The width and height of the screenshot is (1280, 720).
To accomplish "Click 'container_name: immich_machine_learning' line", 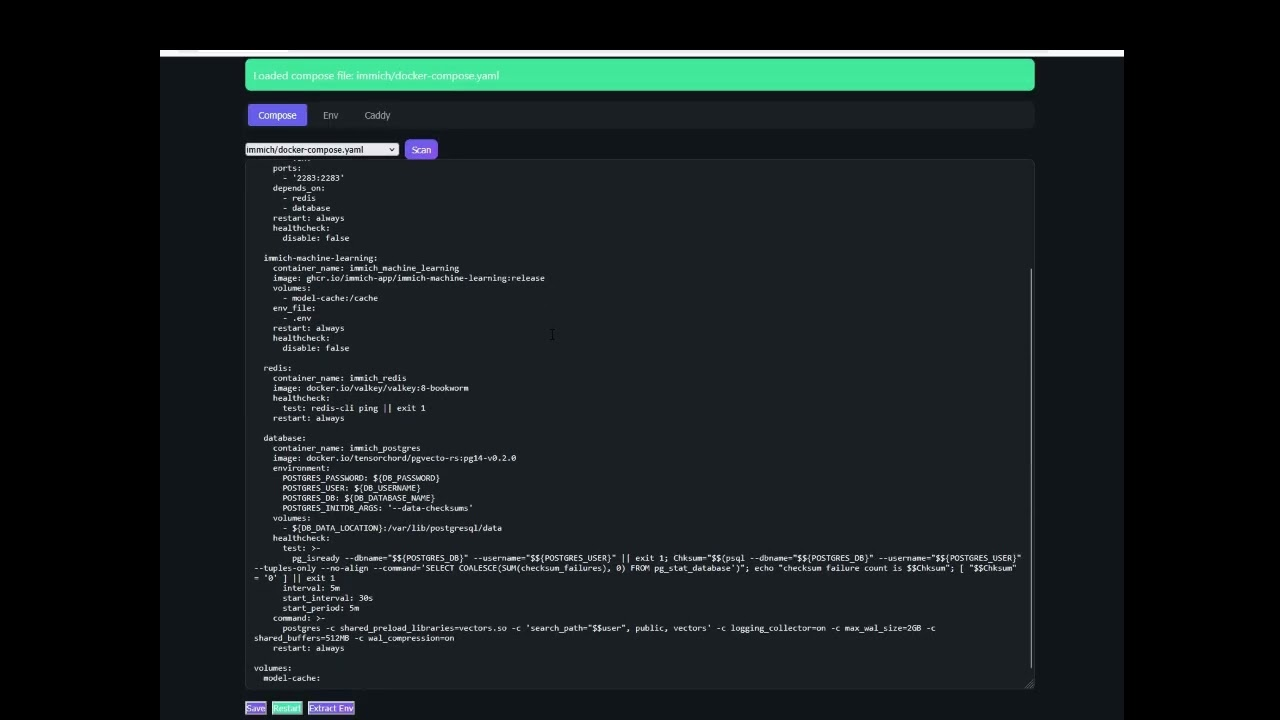I will [x=366, y=268].
